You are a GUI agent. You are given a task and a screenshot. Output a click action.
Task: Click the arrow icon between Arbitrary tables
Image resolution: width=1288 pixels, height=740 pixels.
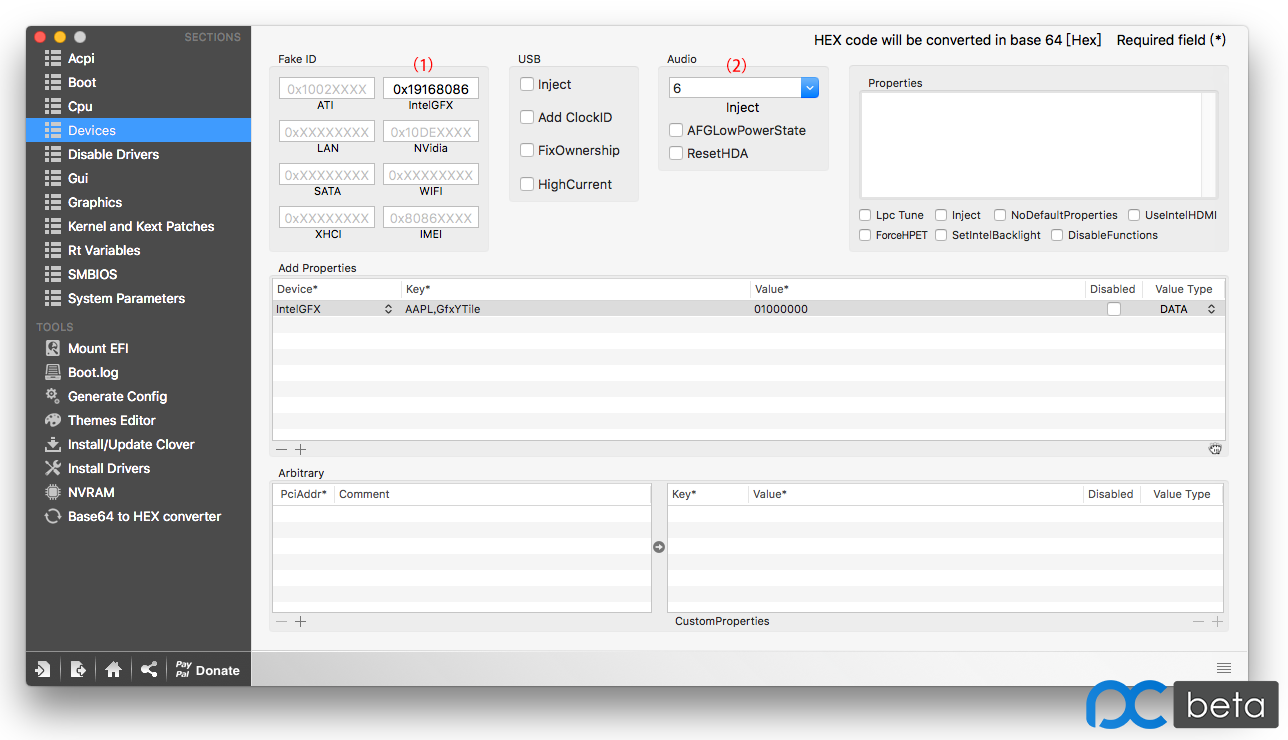pyautogui.click(x=659, y=547)
